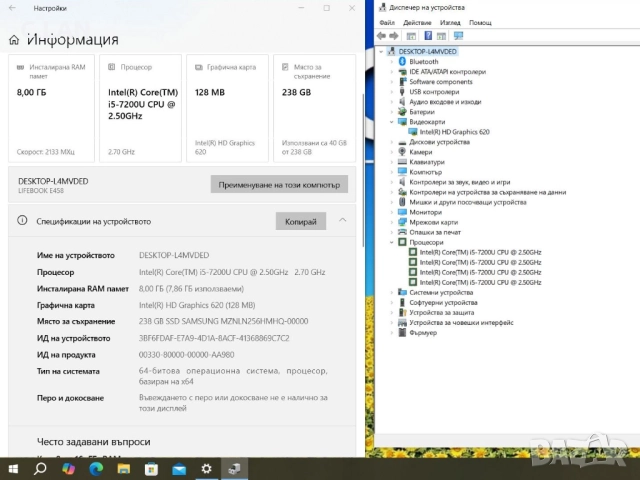Select Софтуерни устройства row

(x=443, y=302)
